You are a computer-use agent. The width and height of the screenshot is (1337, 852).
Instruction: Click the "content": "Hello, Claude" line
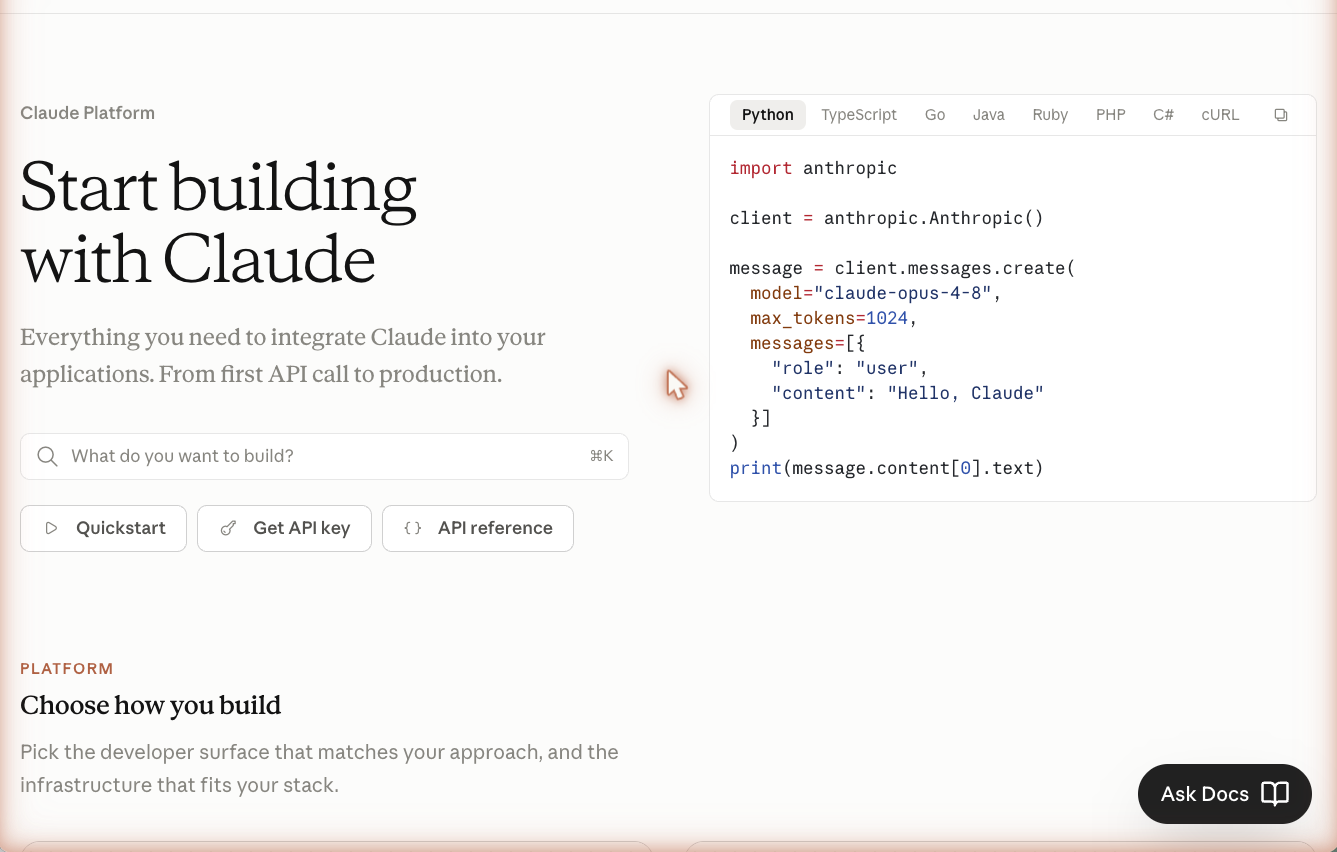(908, 393)
